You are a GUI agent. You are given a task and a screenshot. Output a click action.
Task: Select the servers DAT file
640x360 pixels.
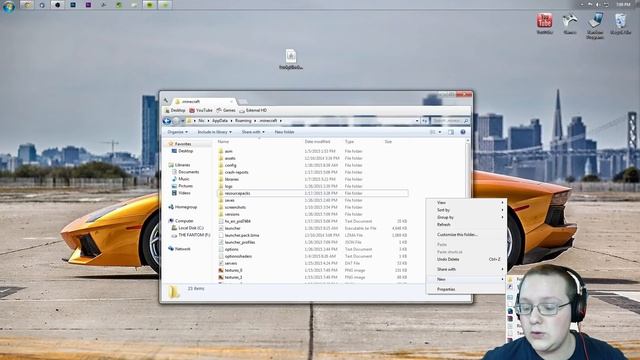231,263
